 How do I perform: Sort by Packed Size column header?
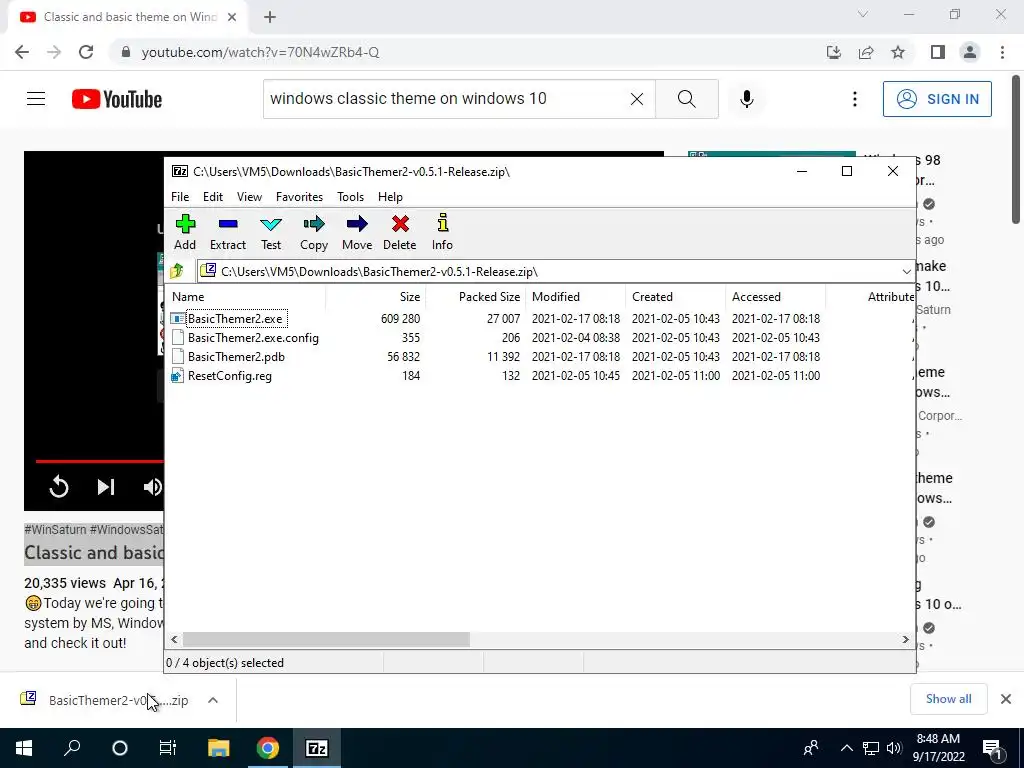click(475, 296)
